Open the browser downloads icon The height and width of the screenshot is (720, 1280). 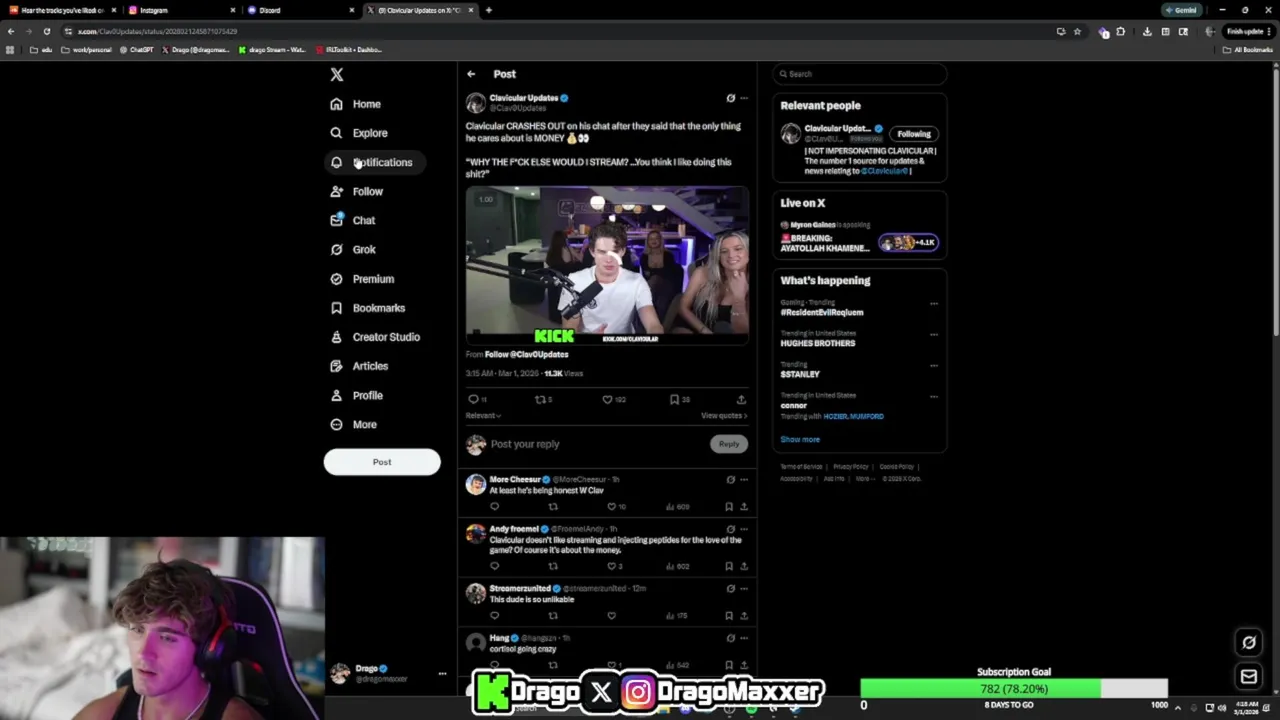tap(1147, 31)
